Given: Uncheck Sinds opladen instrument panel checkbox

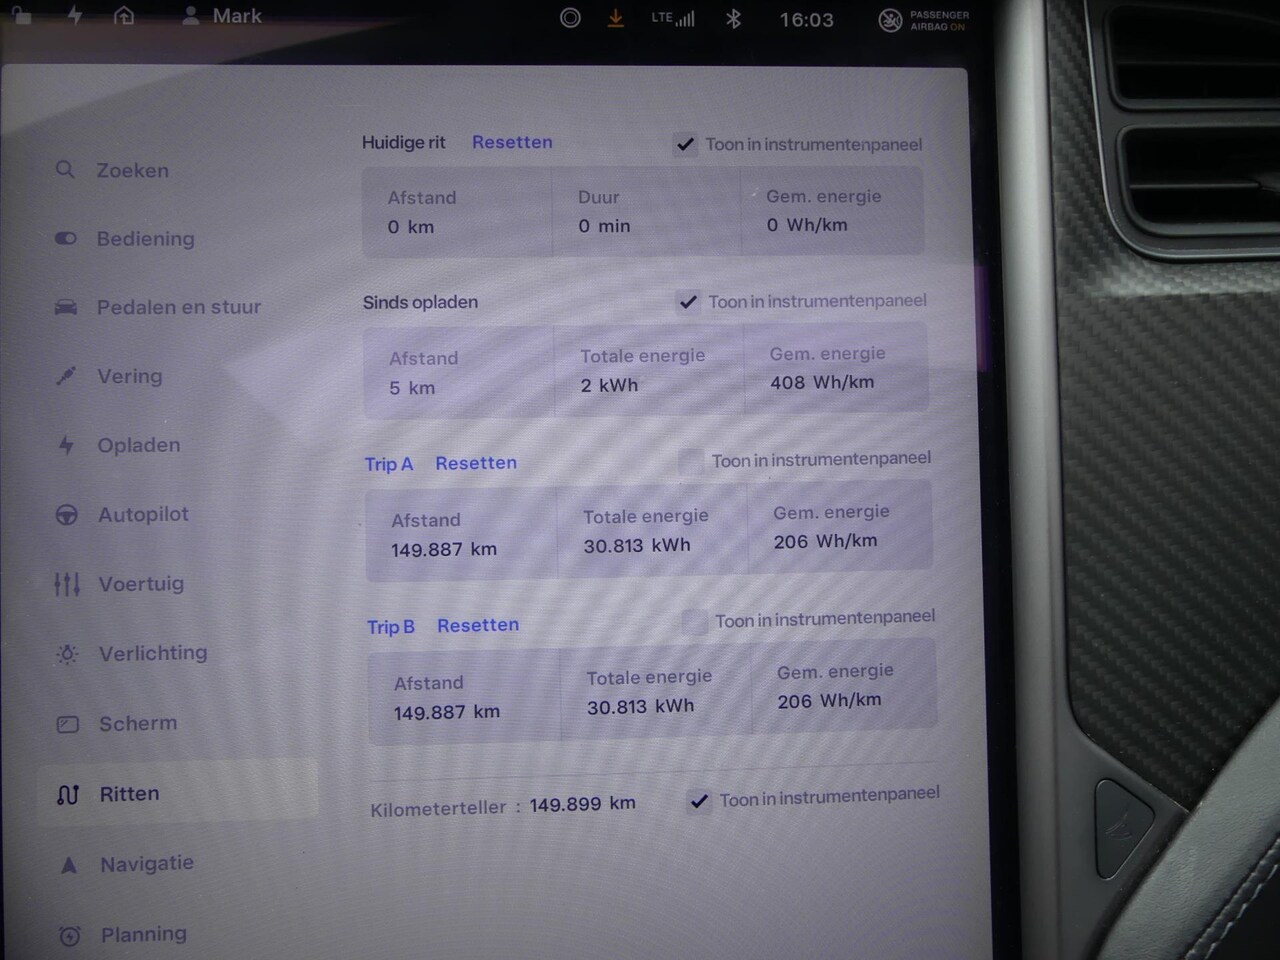Looking at the screenshot, I should (688, 302).
